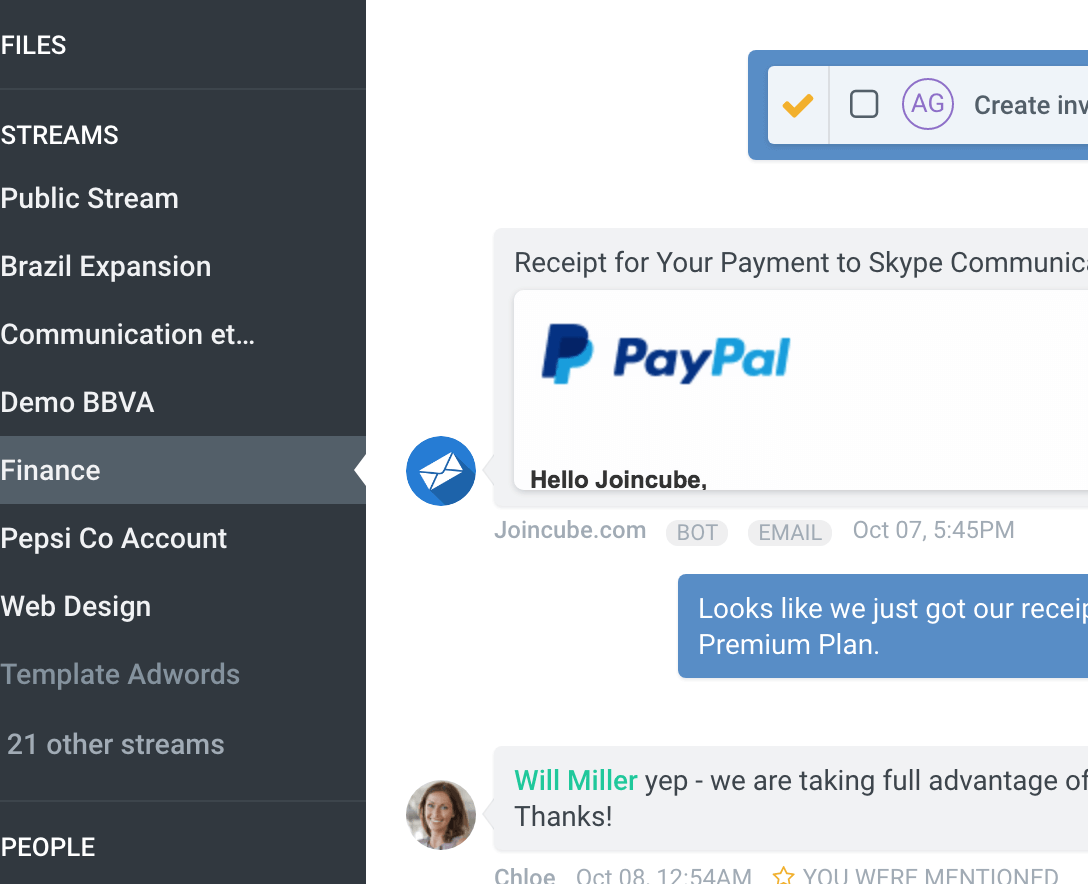Click the Will Miller mention link

tap(576, 780)
